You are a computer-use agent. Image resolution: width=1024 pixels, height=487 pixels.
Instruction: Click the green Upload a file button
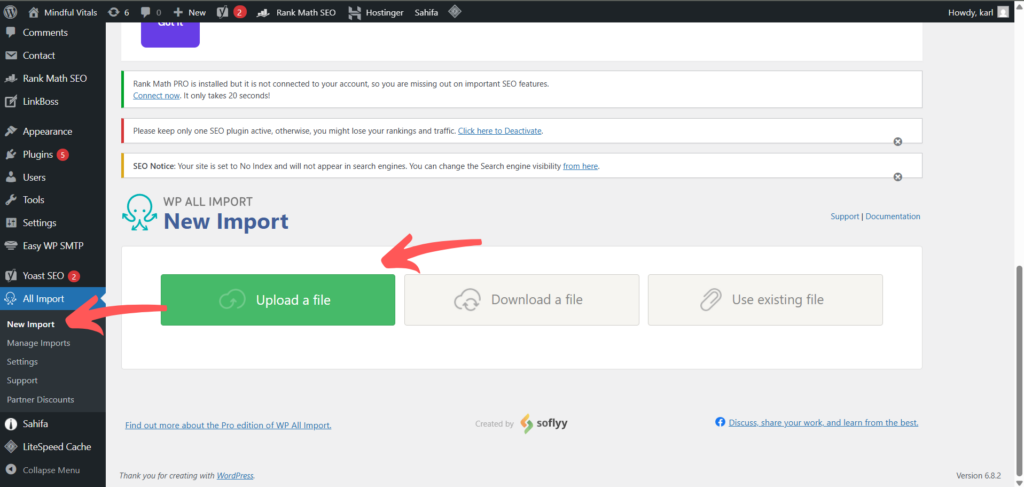[278, 300]
